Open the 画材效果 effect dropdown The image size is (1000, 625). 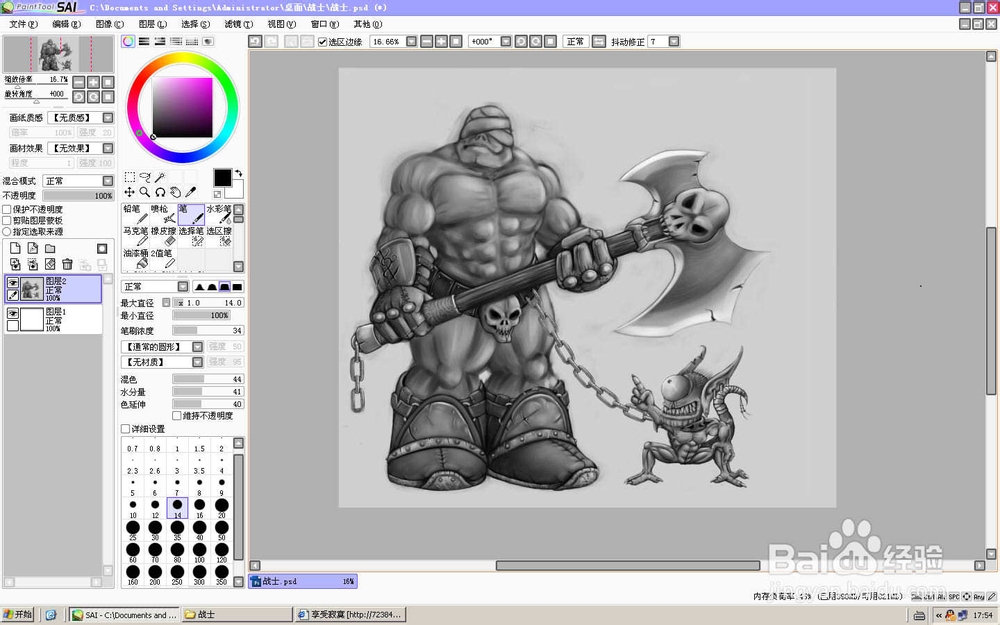[x=108, y=148]
